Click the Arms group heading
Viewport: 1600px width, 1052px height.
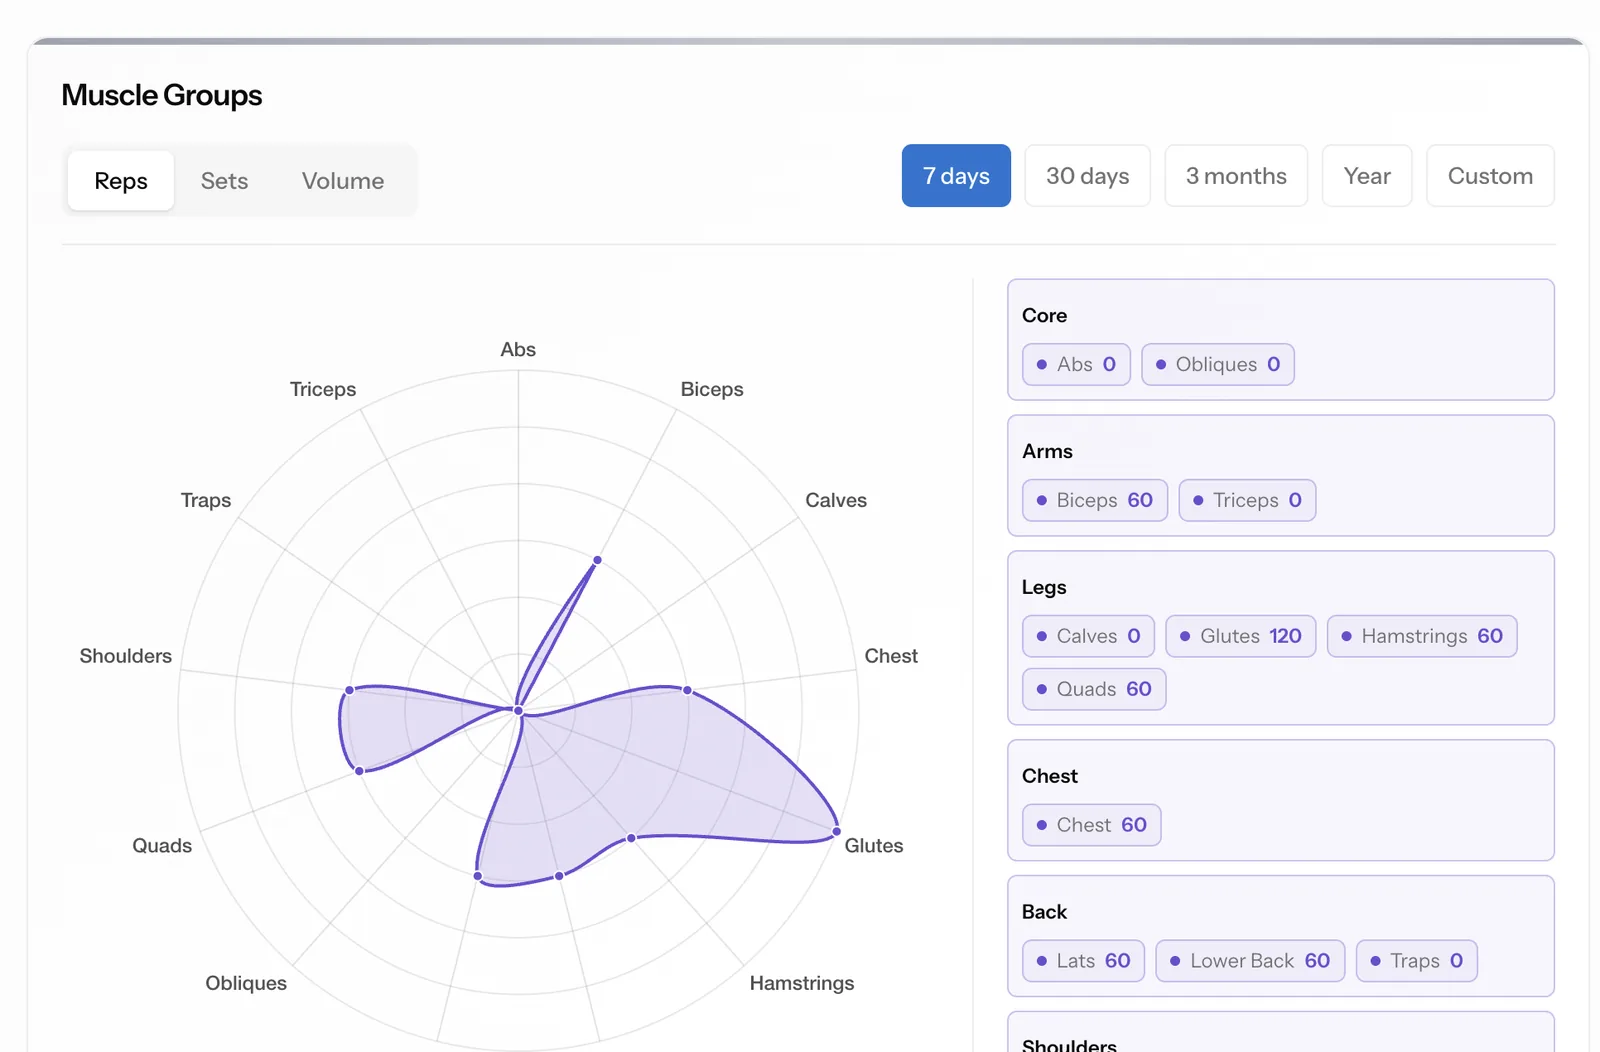(1047, 451)
